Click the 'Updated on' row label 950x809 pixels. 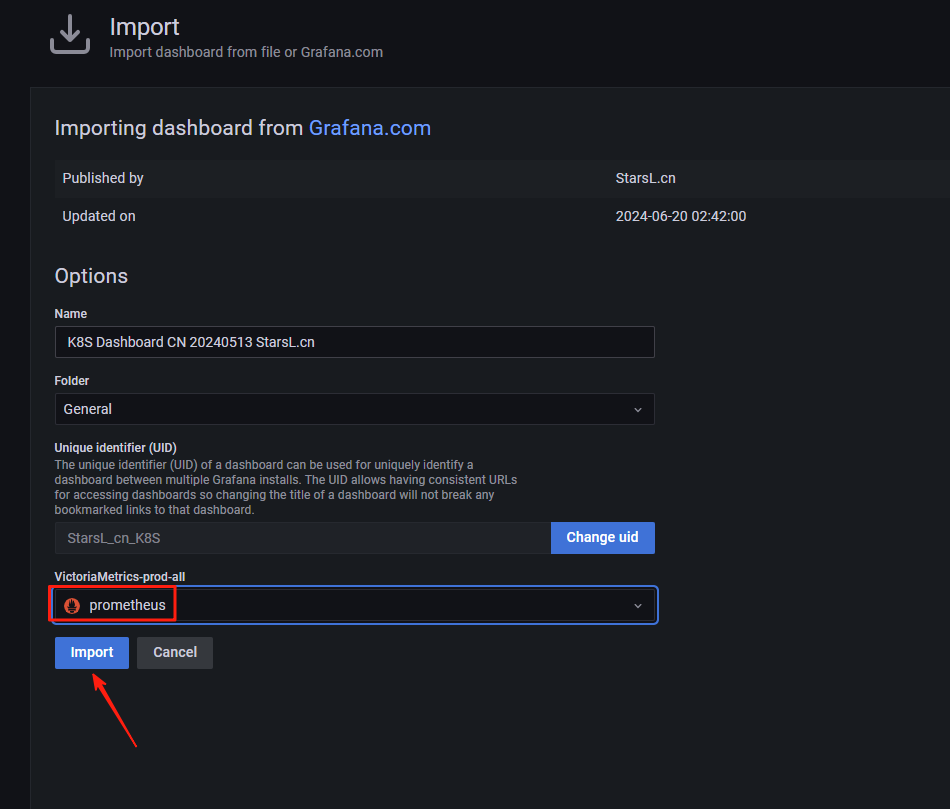tap(99, 216)
